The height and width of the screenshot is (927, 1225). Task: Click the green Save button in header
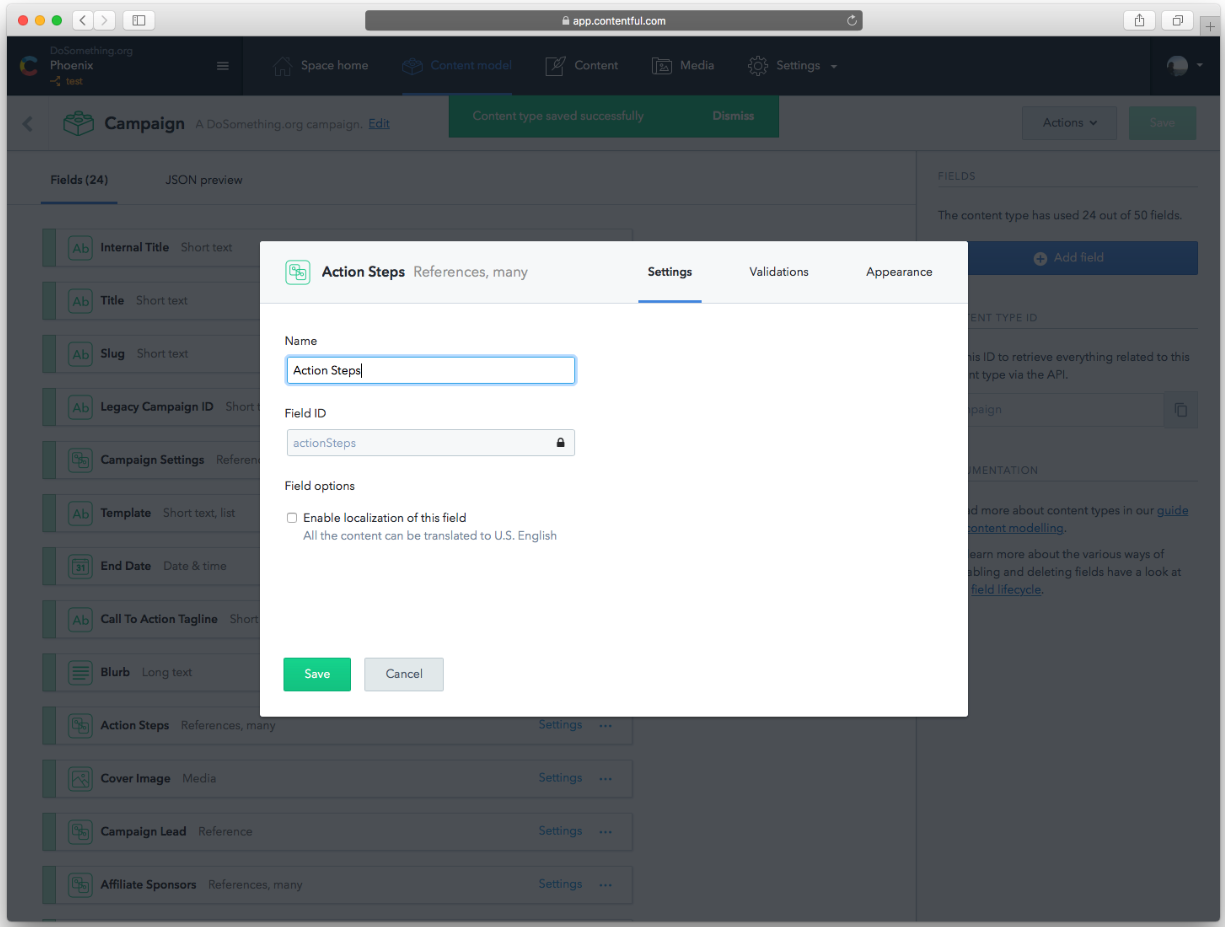click(x=1162, y=123)
